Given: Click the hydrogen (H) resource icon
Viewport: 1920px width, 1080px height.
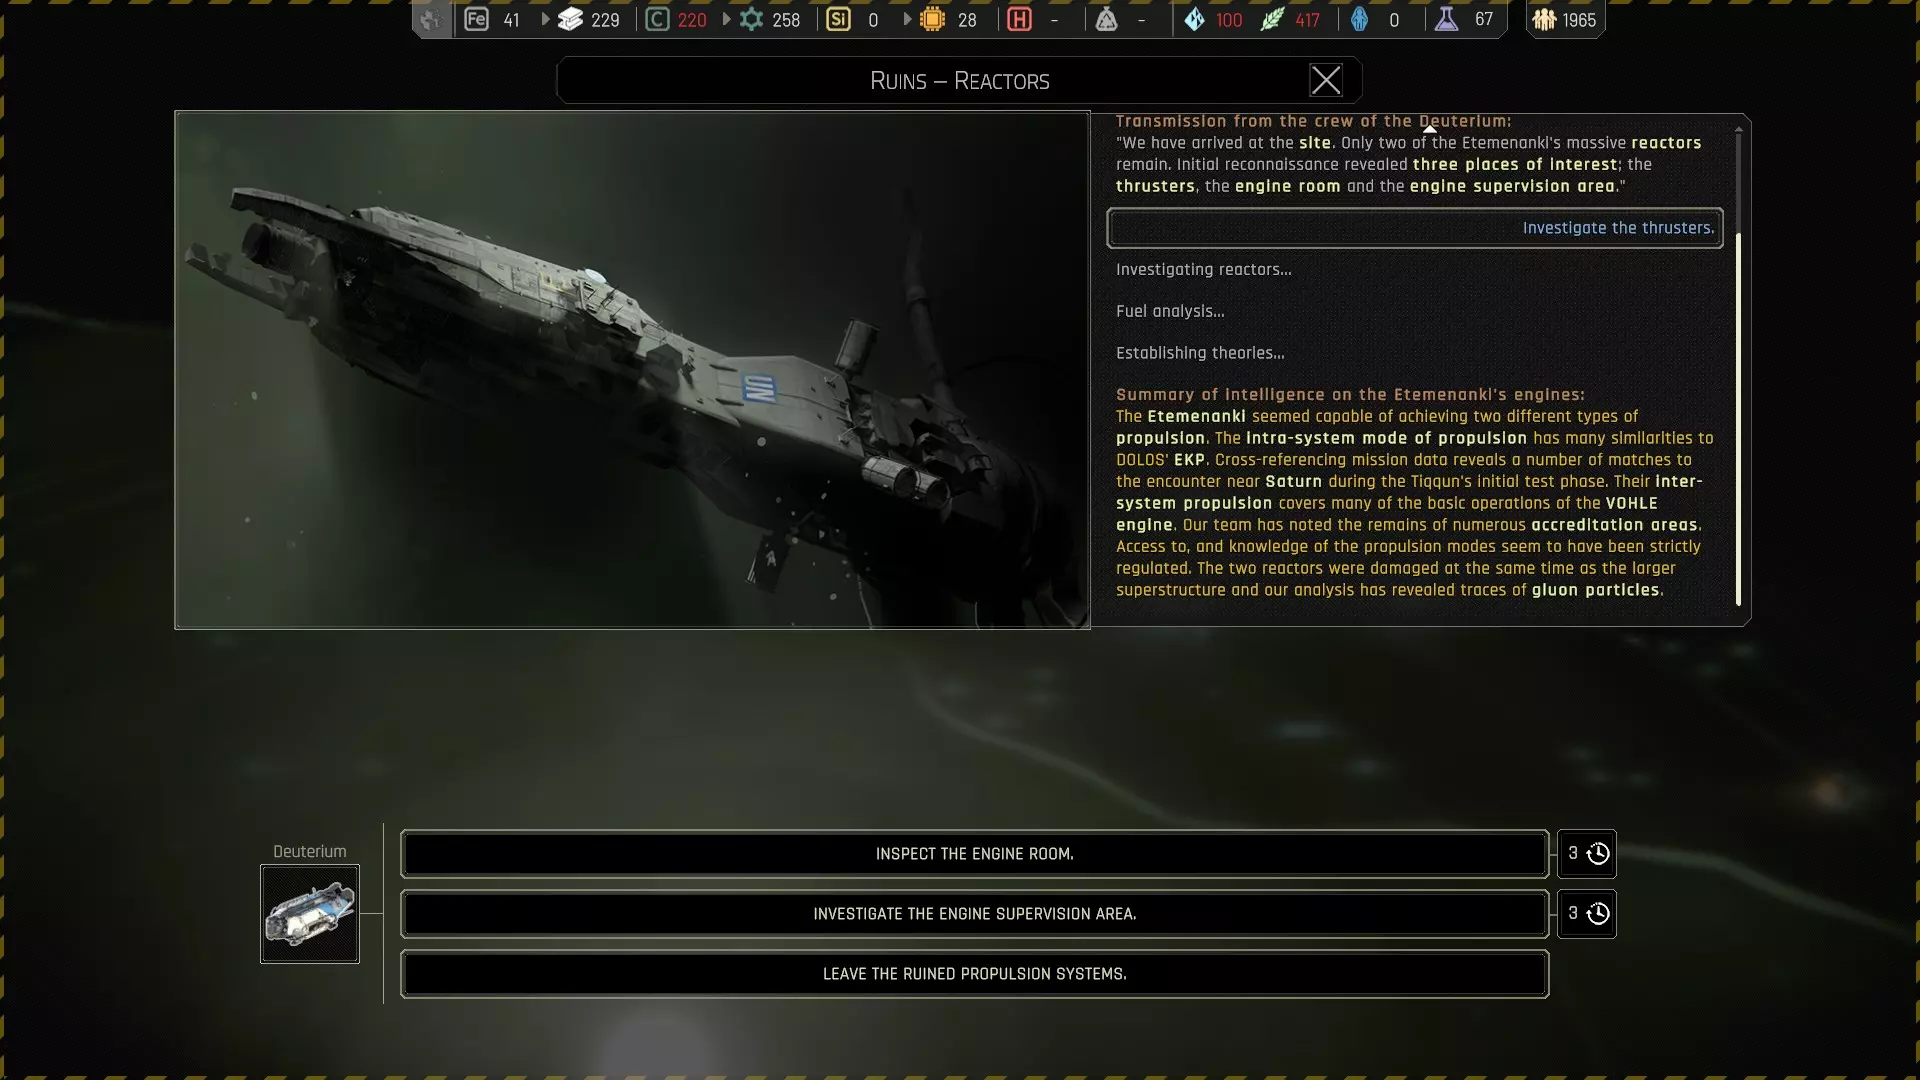Looking at the screenshot, I should pos(1019,19).
